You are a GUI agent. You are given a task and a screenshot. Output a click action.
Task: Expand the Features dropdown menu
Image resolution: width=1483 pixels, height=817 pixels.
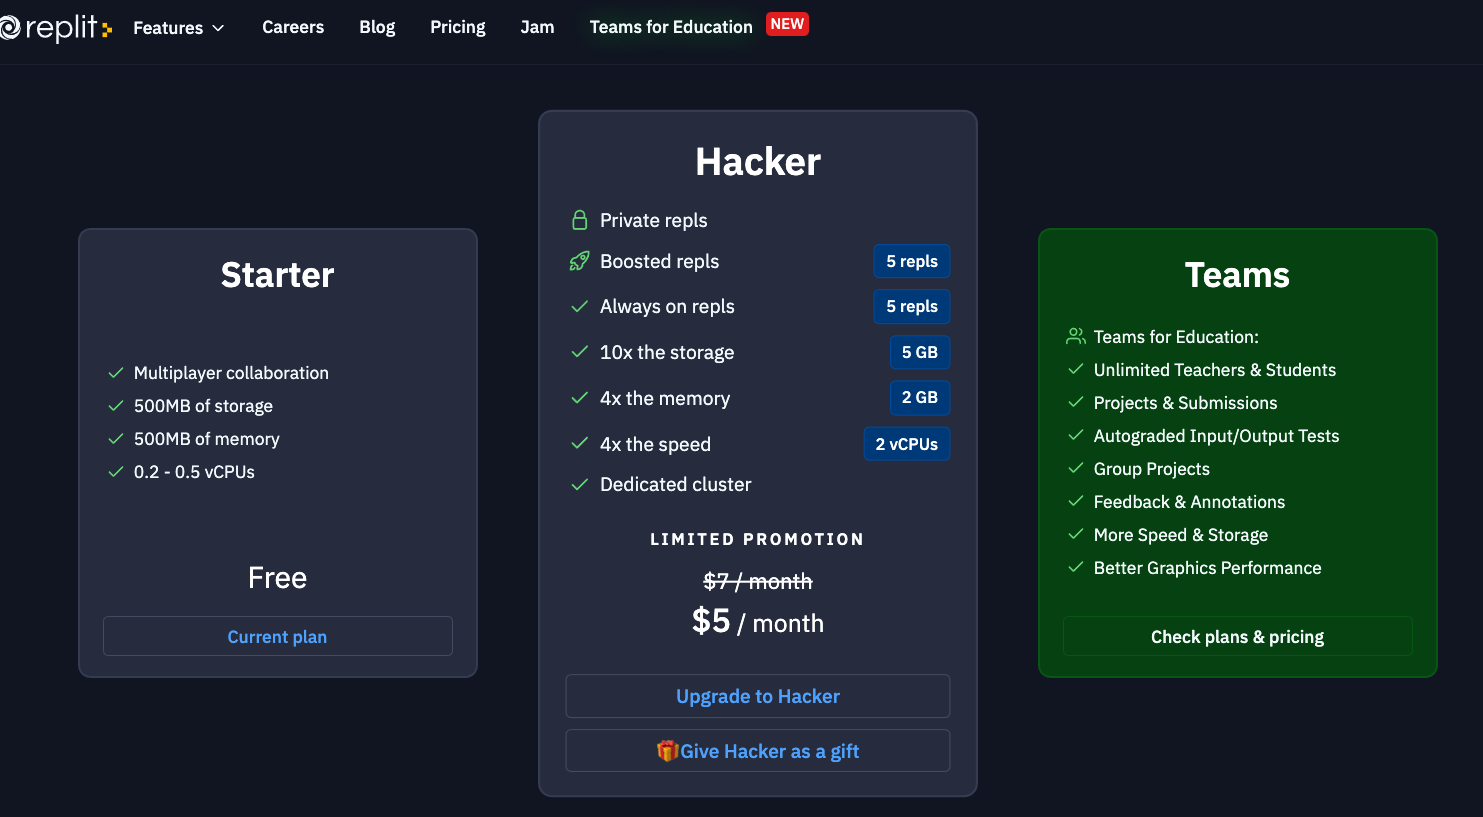179,28
